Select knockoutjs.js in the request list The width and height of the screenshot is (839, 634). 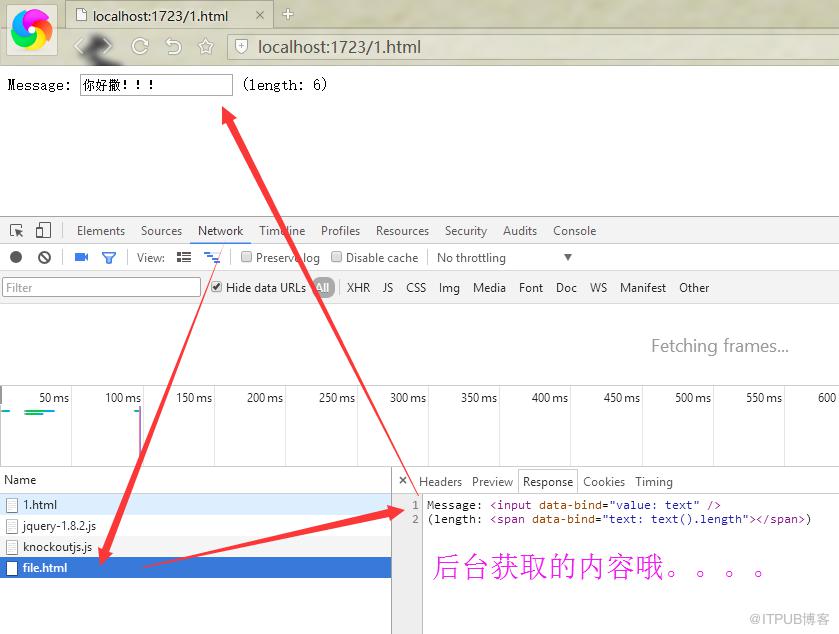point(195,547)
